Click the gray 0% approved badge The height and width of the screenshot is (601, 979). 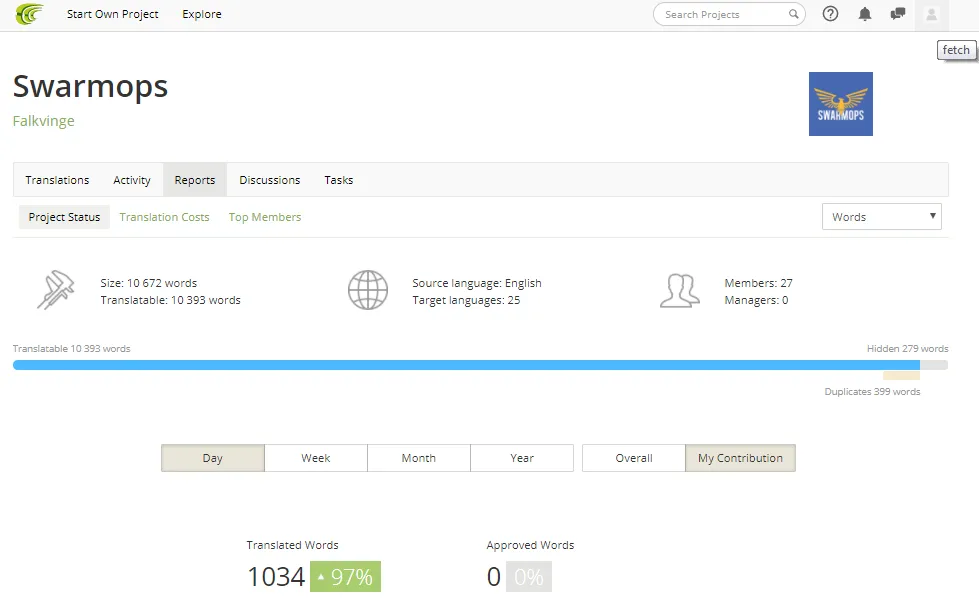tap(529, 577)
